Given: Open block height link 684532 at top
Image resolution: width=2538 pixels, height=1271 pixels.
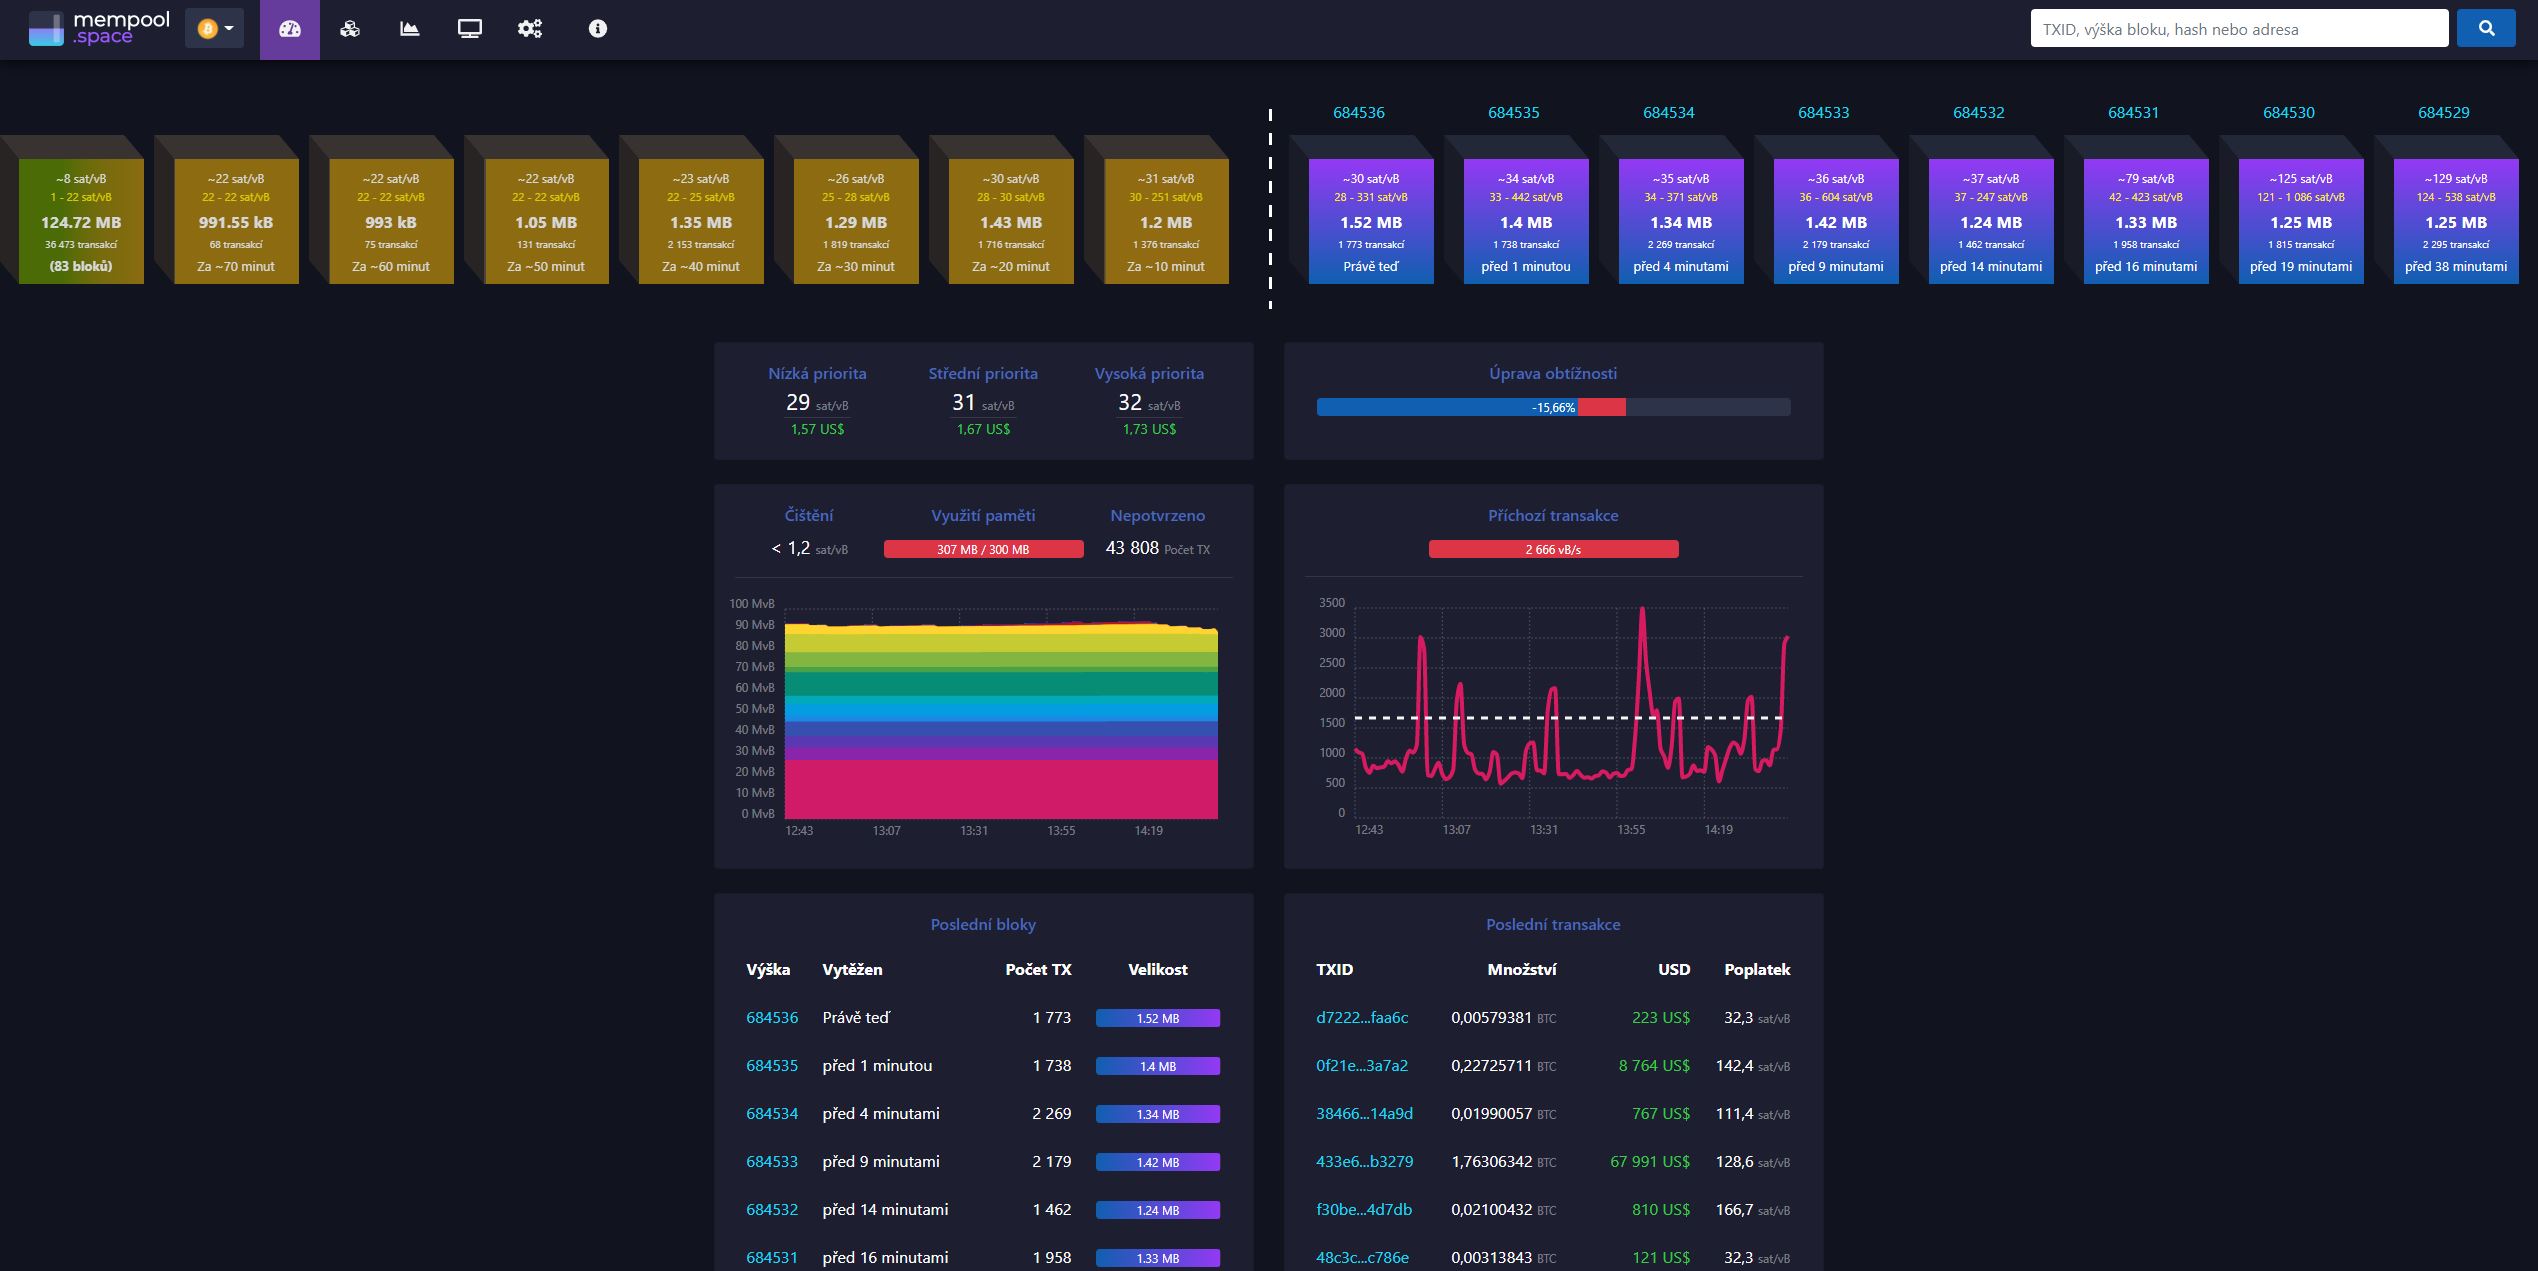Looking at the screenshot, I should 1979,113.
